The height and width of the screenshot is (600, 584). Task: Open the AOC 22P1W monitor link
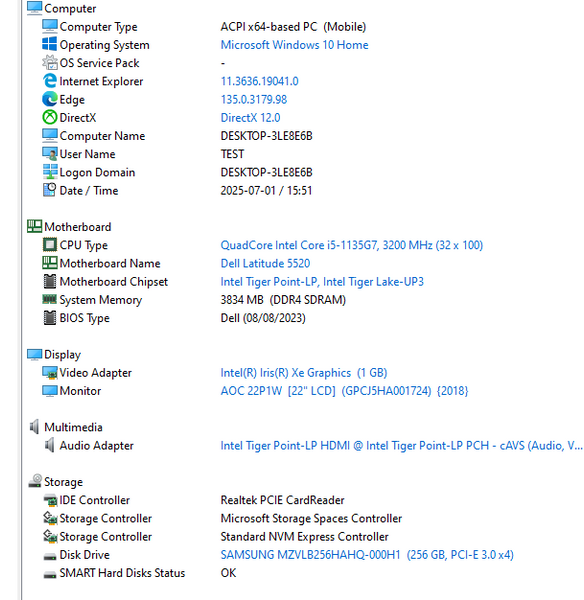[344, 391]
